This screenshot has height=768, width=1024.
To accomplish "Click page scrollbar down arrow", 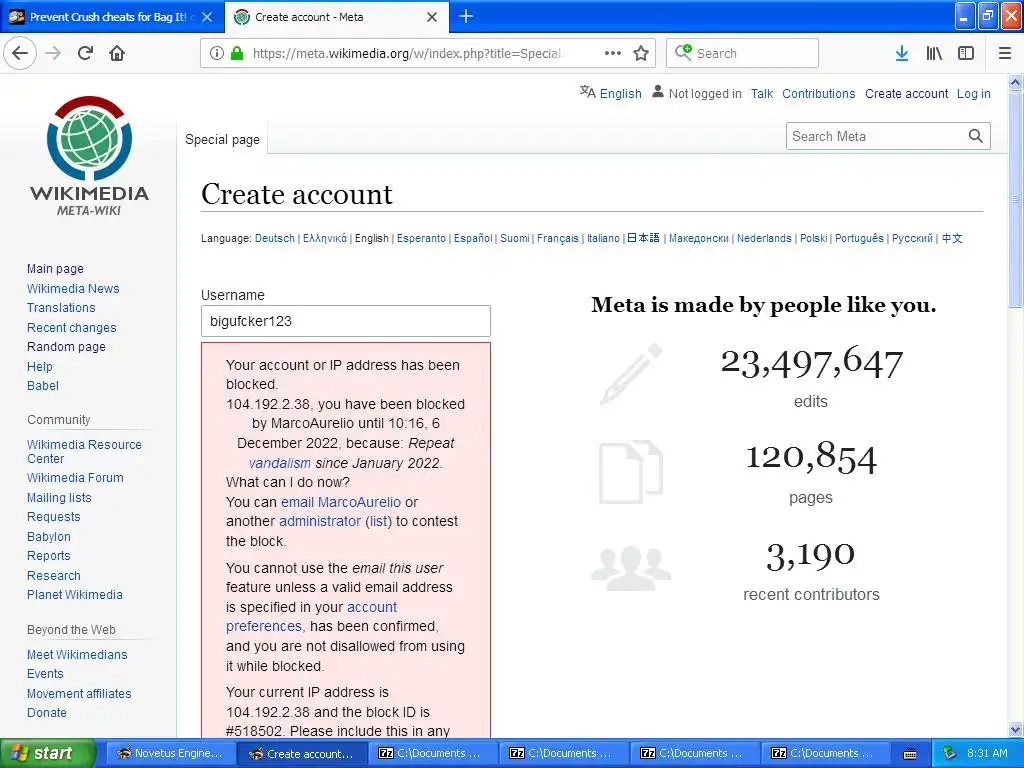I will (x=1016, y=730).
